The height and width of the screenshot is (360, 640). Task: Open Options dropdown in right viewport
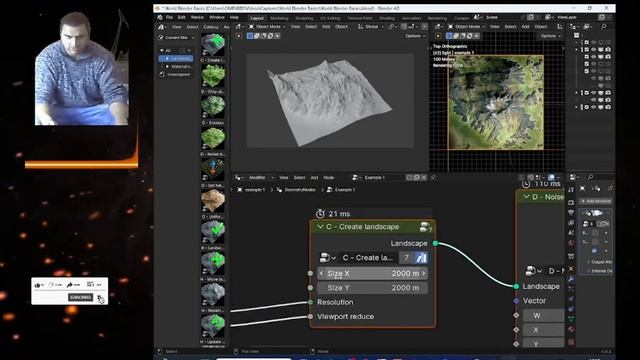tap(551, 36)
